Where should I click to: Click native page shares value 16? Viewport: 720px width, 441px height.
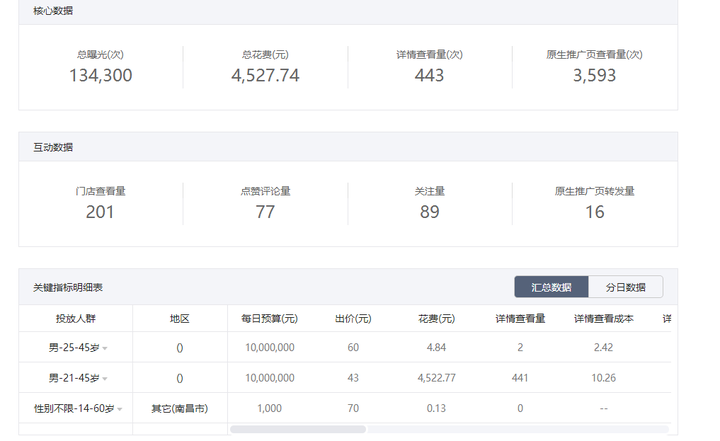coord(595,212)
